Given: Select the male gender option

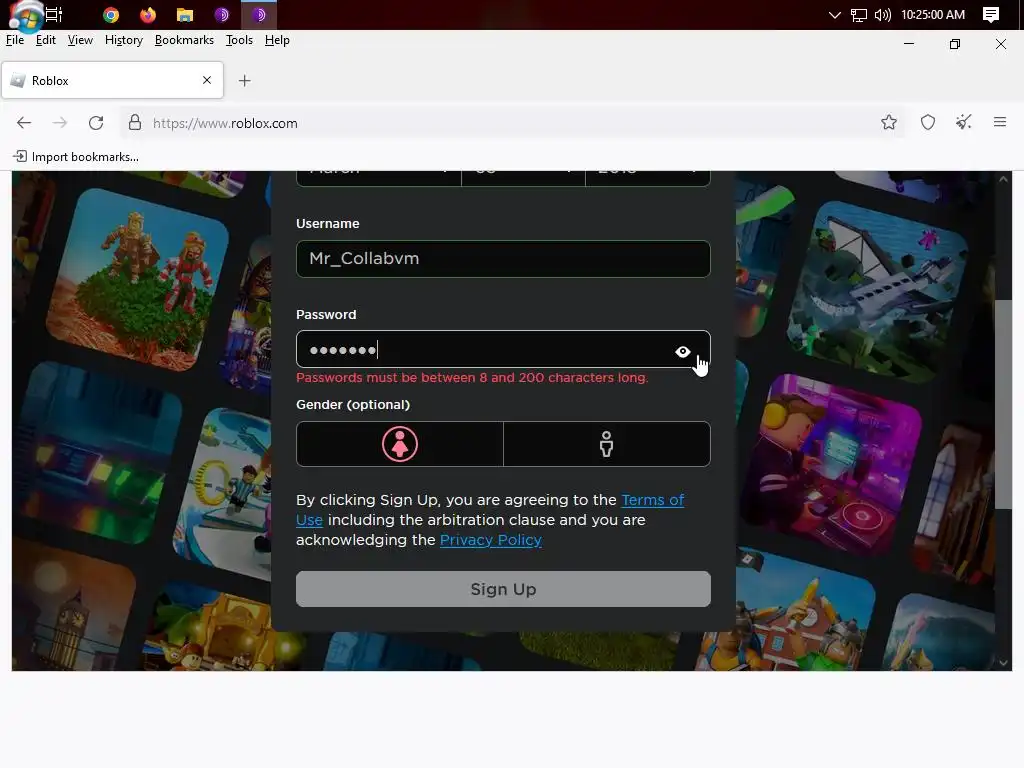Looking at the screenshot, I should [607, 444].
